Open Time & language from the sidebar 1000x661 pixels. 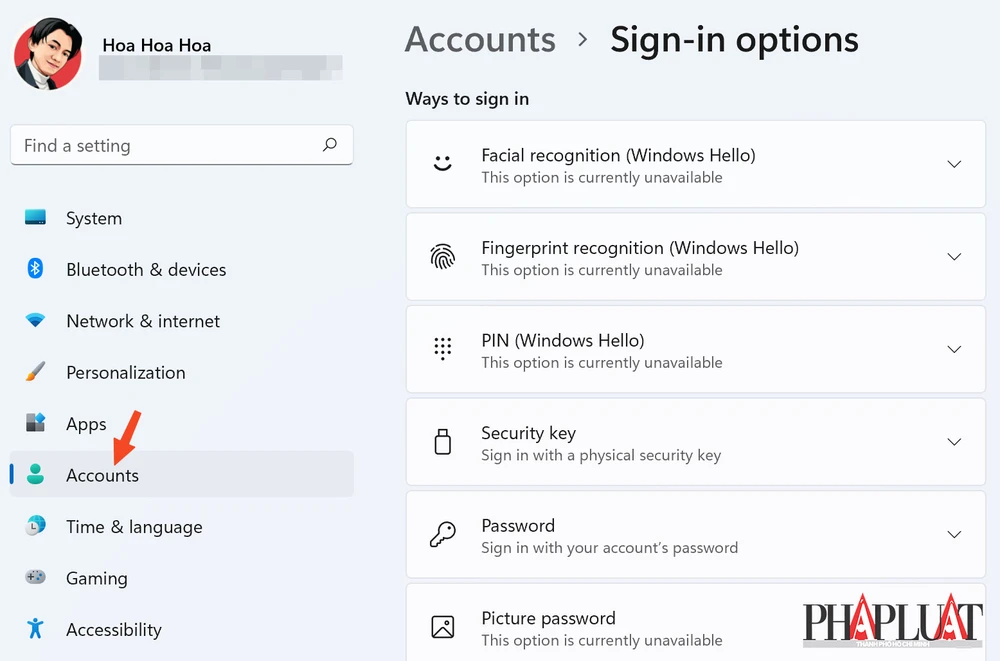[134, 527]
